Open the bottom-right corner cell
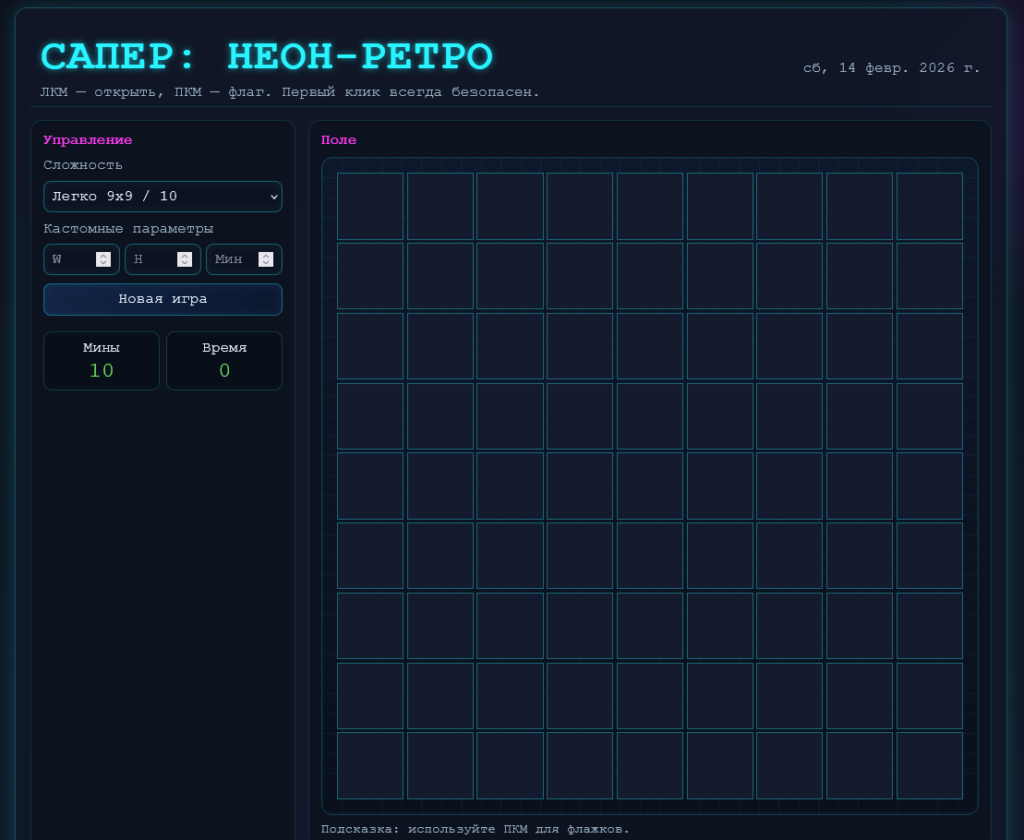The image size is (1024, 840). (929, 765)
